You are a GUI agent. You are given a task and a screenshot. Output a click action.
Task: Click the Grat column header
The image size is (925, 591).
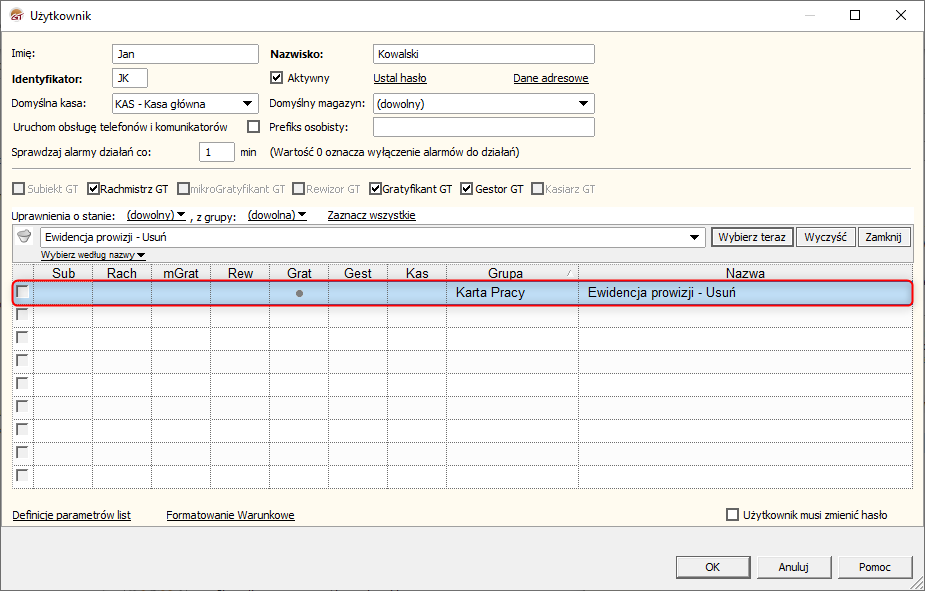coord(299,273)
